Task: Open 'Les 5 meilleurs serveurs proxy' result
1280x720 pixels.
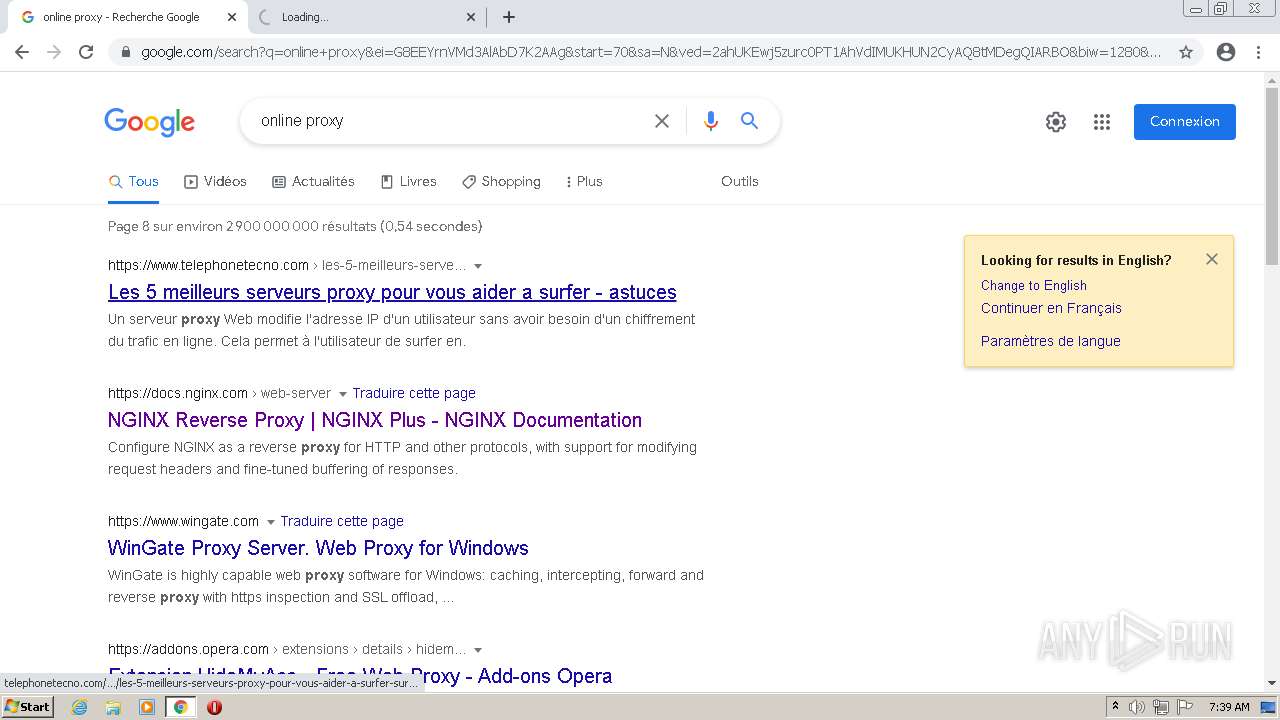Action: (x=392, y=292)
